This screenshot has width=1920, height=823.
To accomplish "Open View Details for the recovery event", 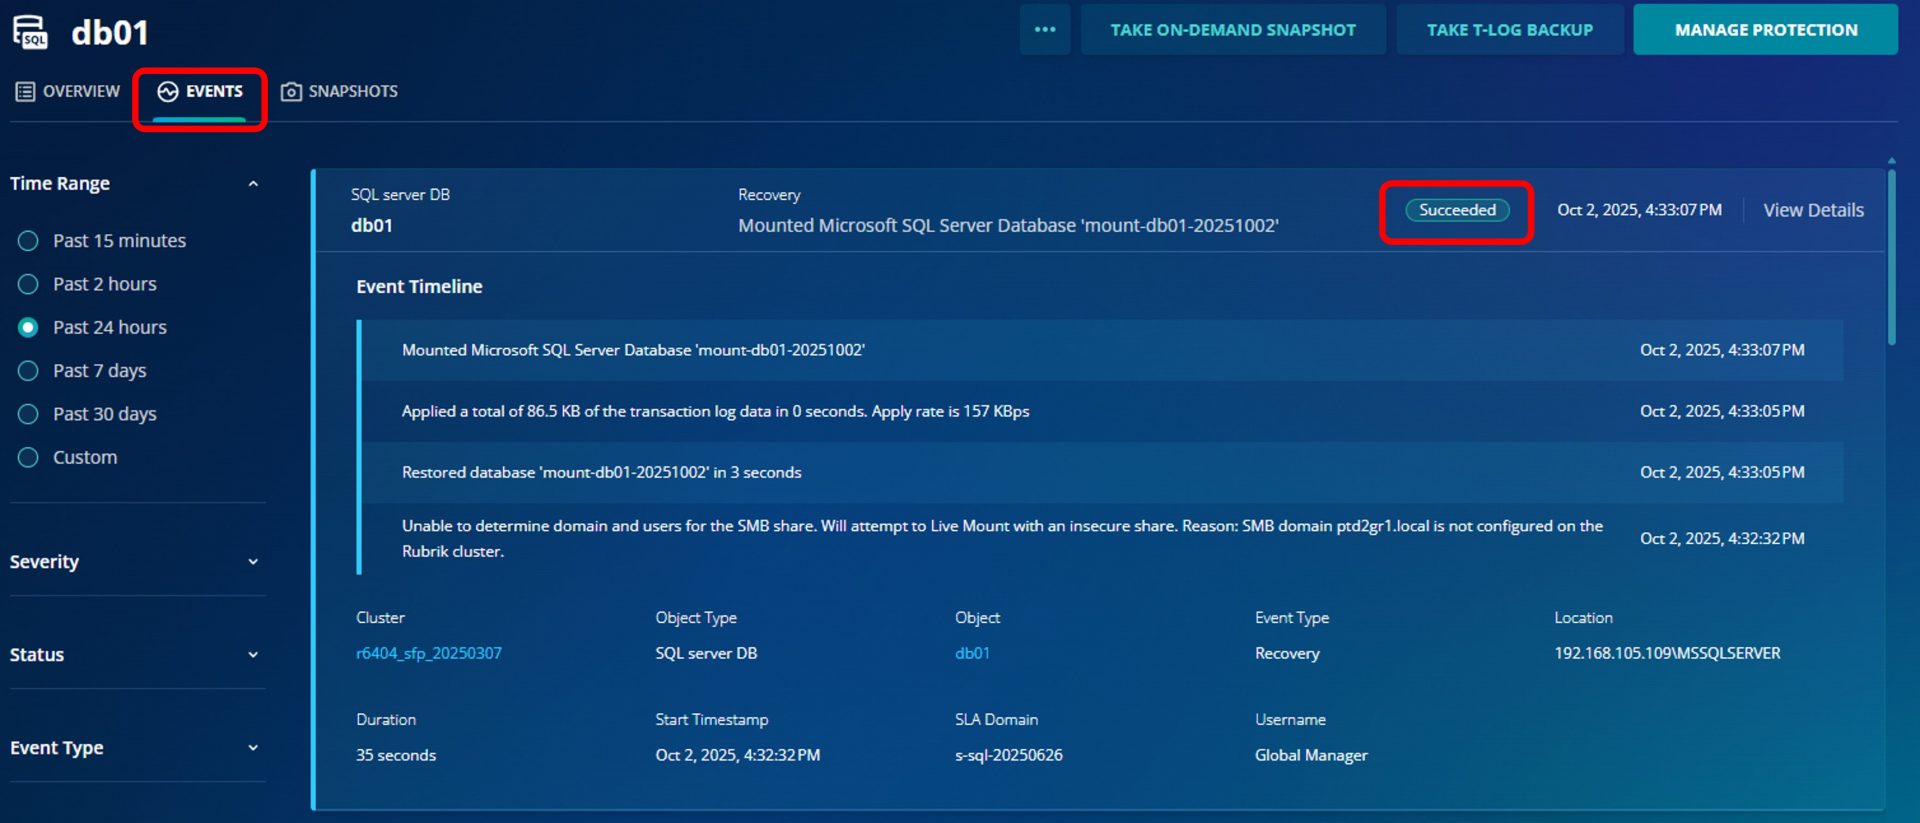I will pos(1812,210).
